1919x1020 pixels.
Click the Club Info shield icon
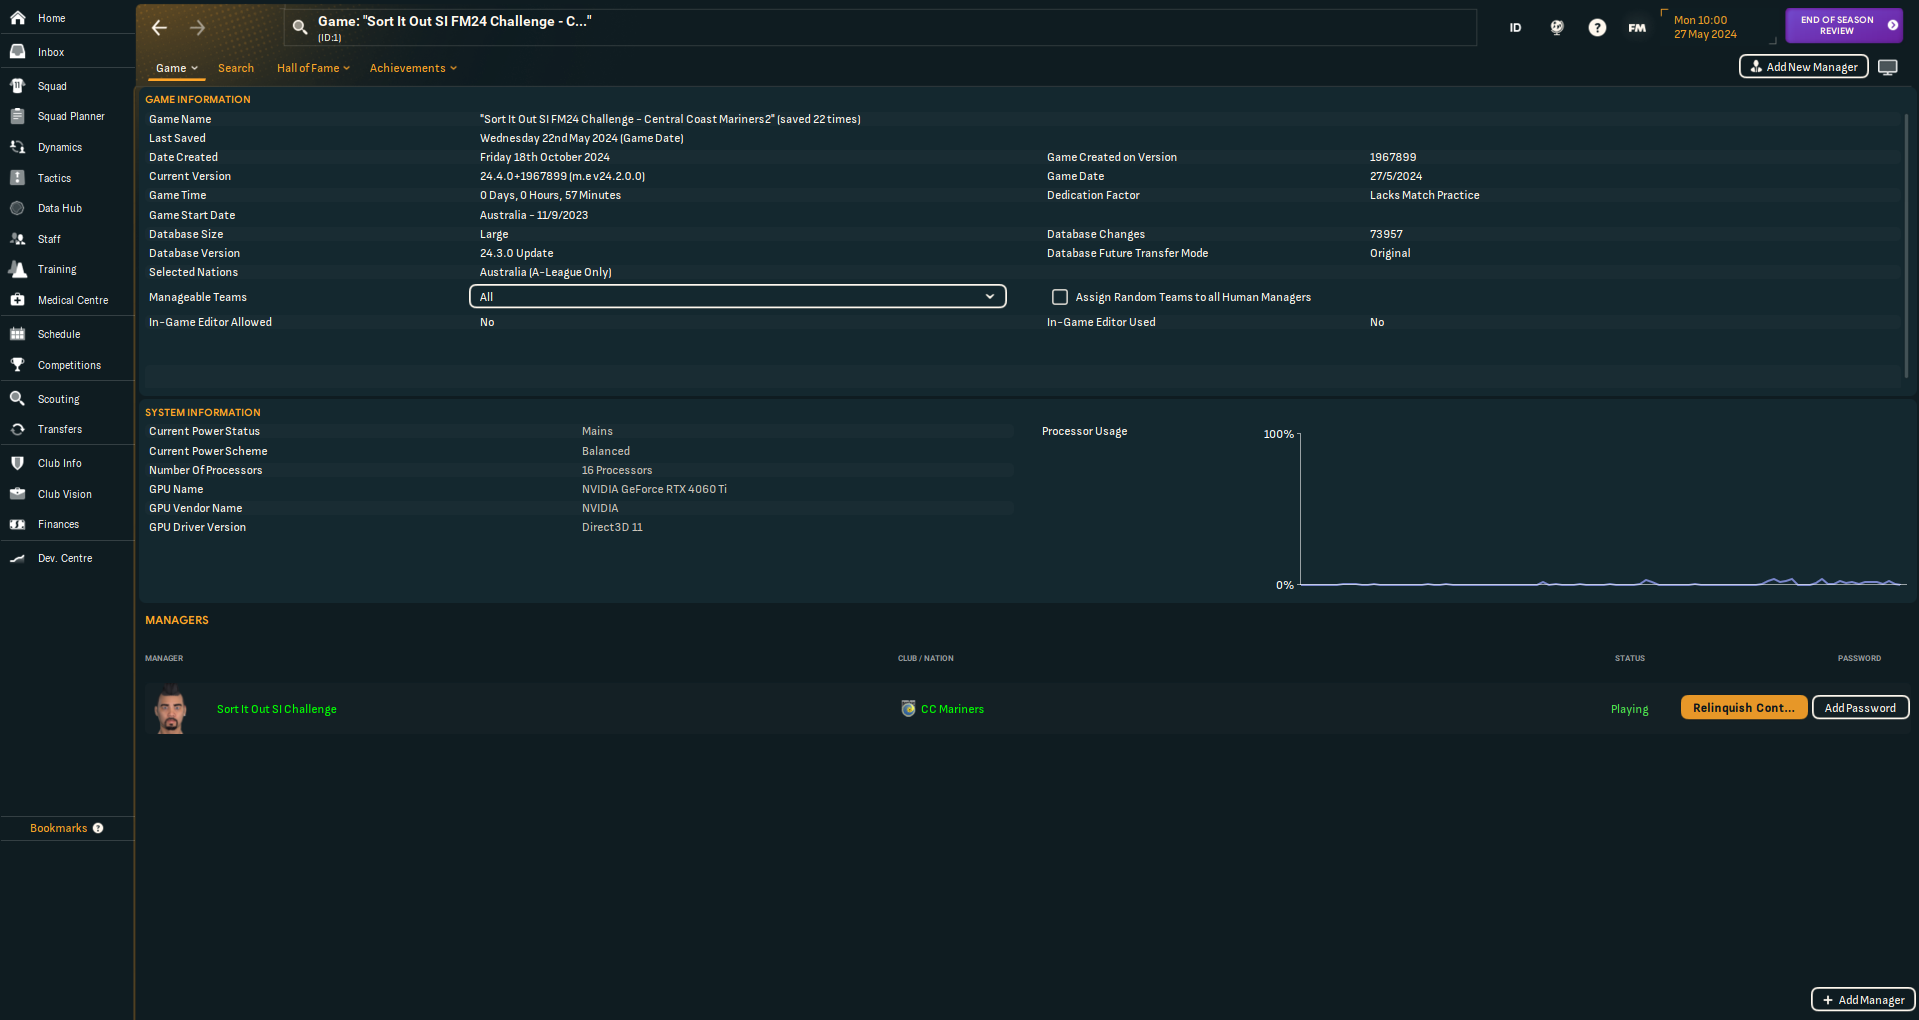[x=17, y=463]
